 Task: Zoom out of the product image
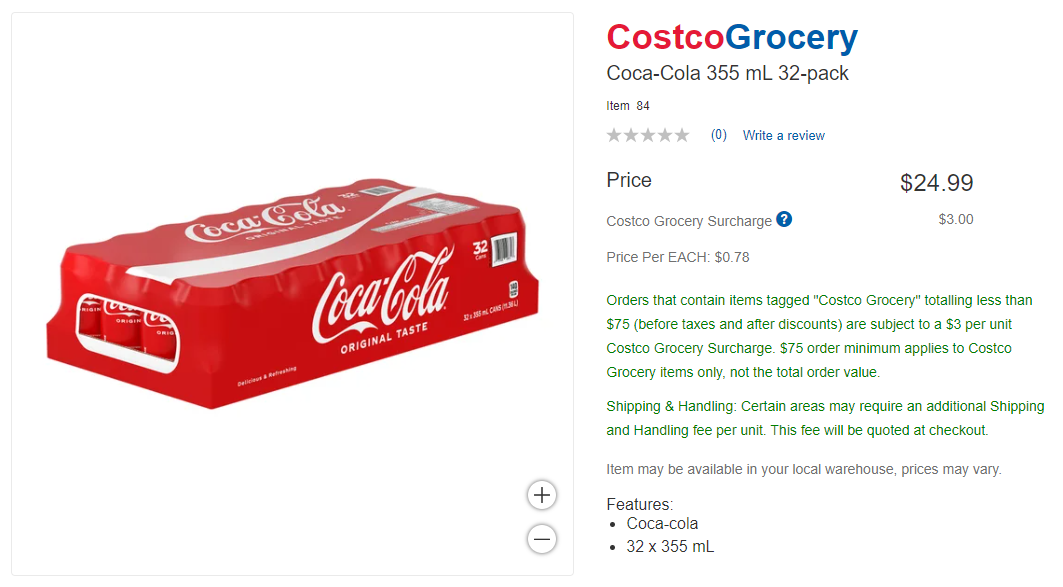(x=542, y=539)
